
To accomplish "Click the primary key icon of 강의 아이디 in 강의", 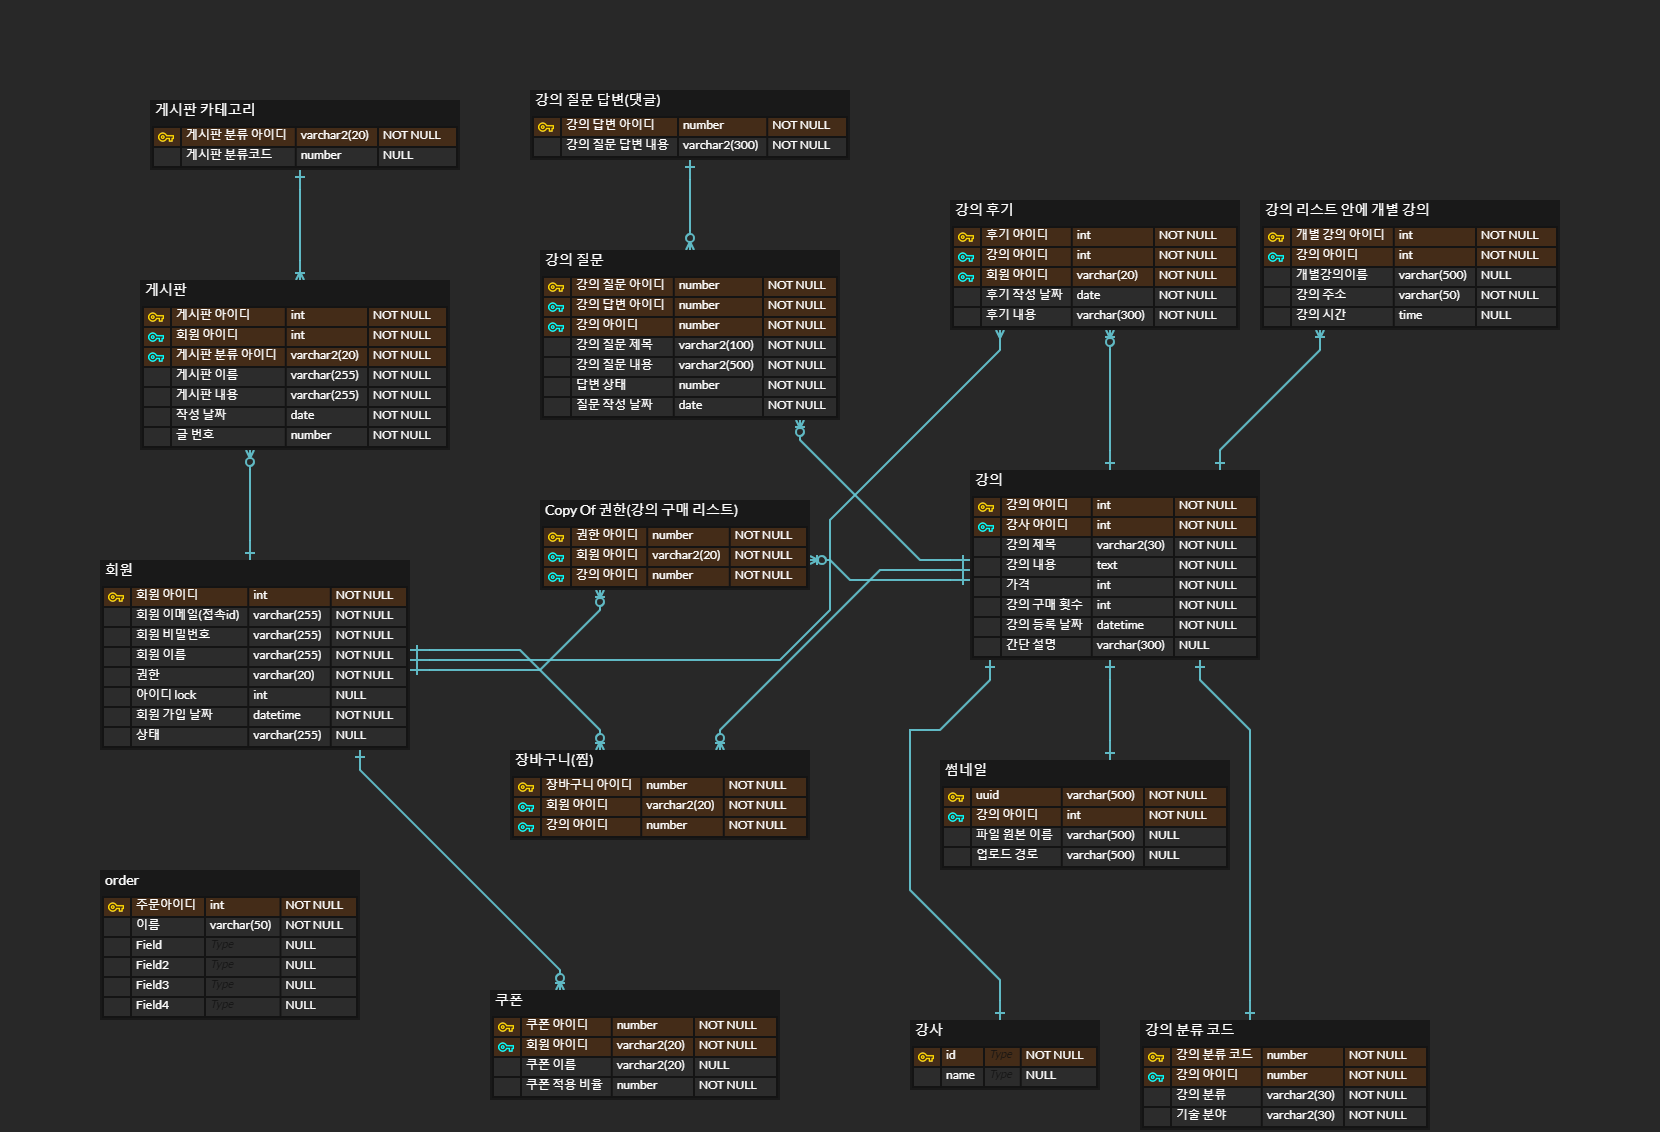I will point(984,505).
